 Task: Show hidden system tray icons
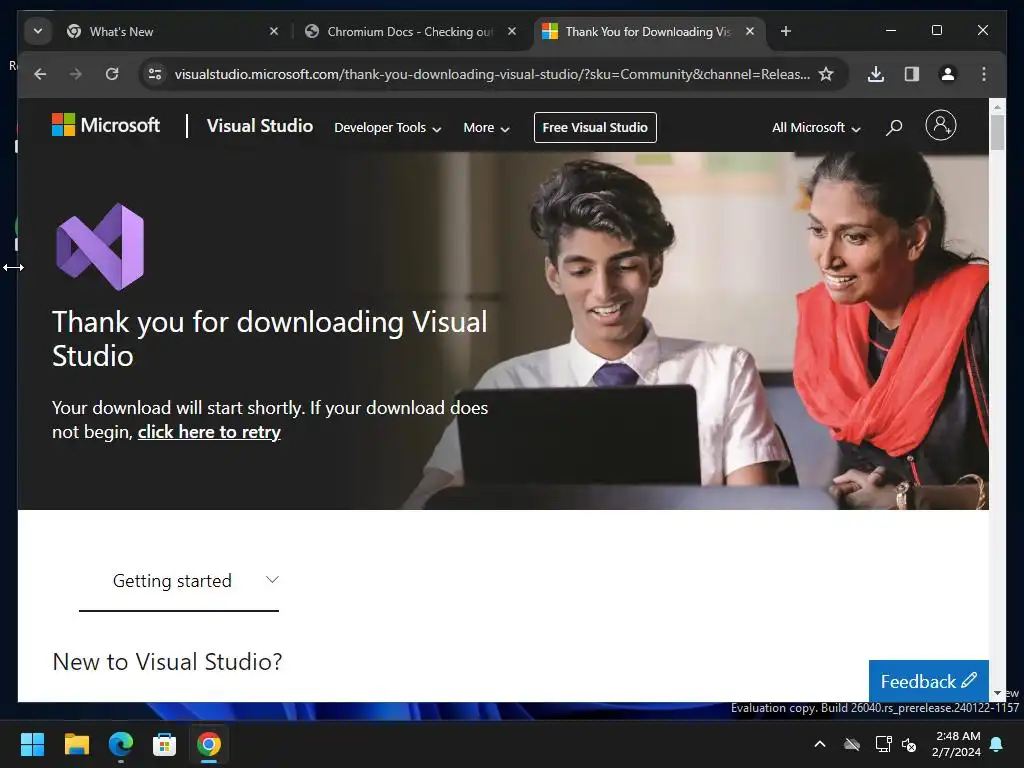pyautogui.click(x=820, y=744)
